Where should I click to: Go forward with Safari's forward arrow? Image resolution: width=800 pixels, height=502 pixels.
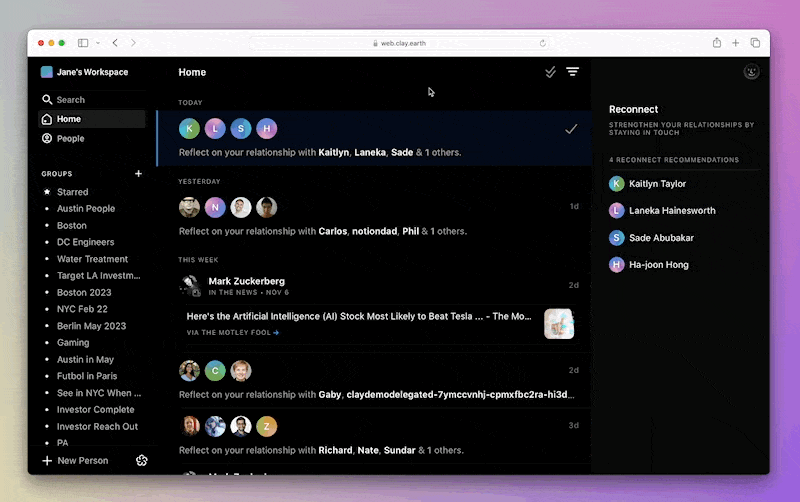pyautogui.click(x=133, y=43)
